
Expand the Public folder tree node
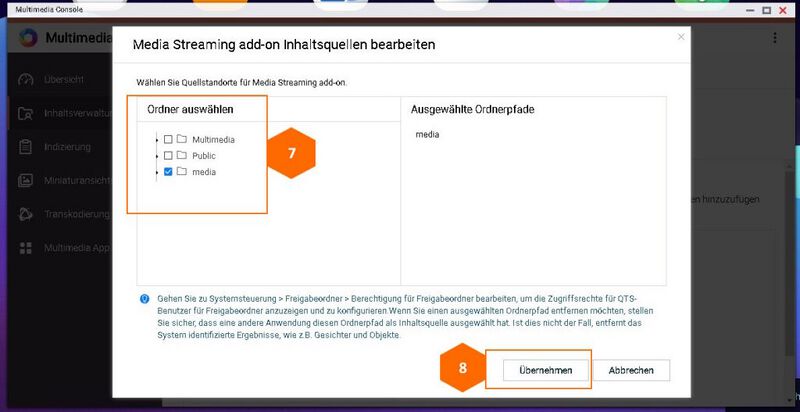(157, 156)
